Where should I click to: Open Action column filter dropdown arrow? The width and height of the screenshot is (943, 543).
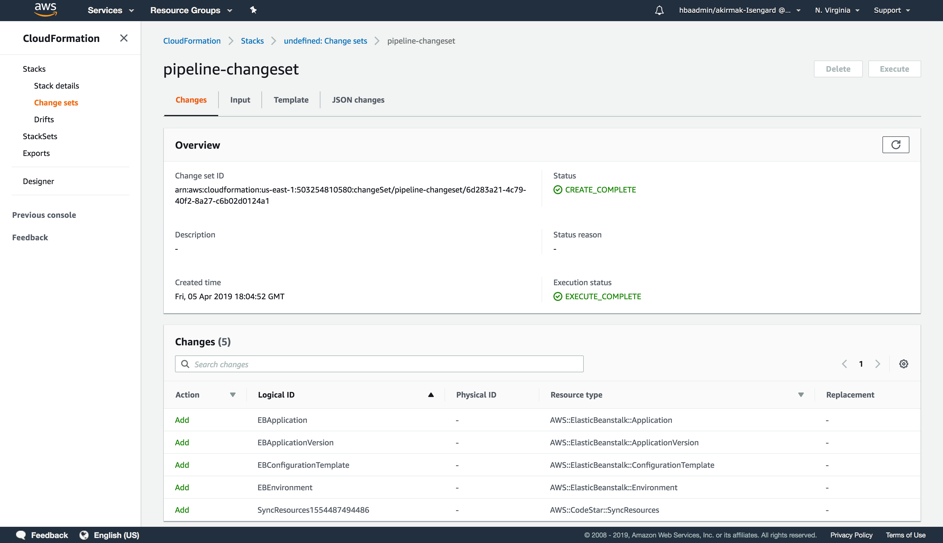[x=233, y=395]
